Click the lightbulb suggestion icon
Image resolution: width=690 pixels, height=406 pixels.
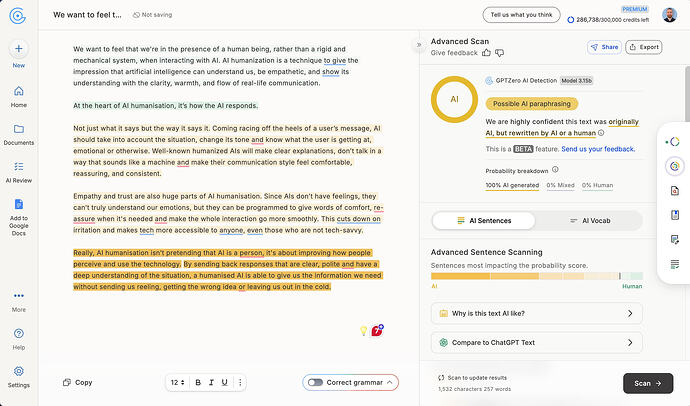(x=363, y=331)
